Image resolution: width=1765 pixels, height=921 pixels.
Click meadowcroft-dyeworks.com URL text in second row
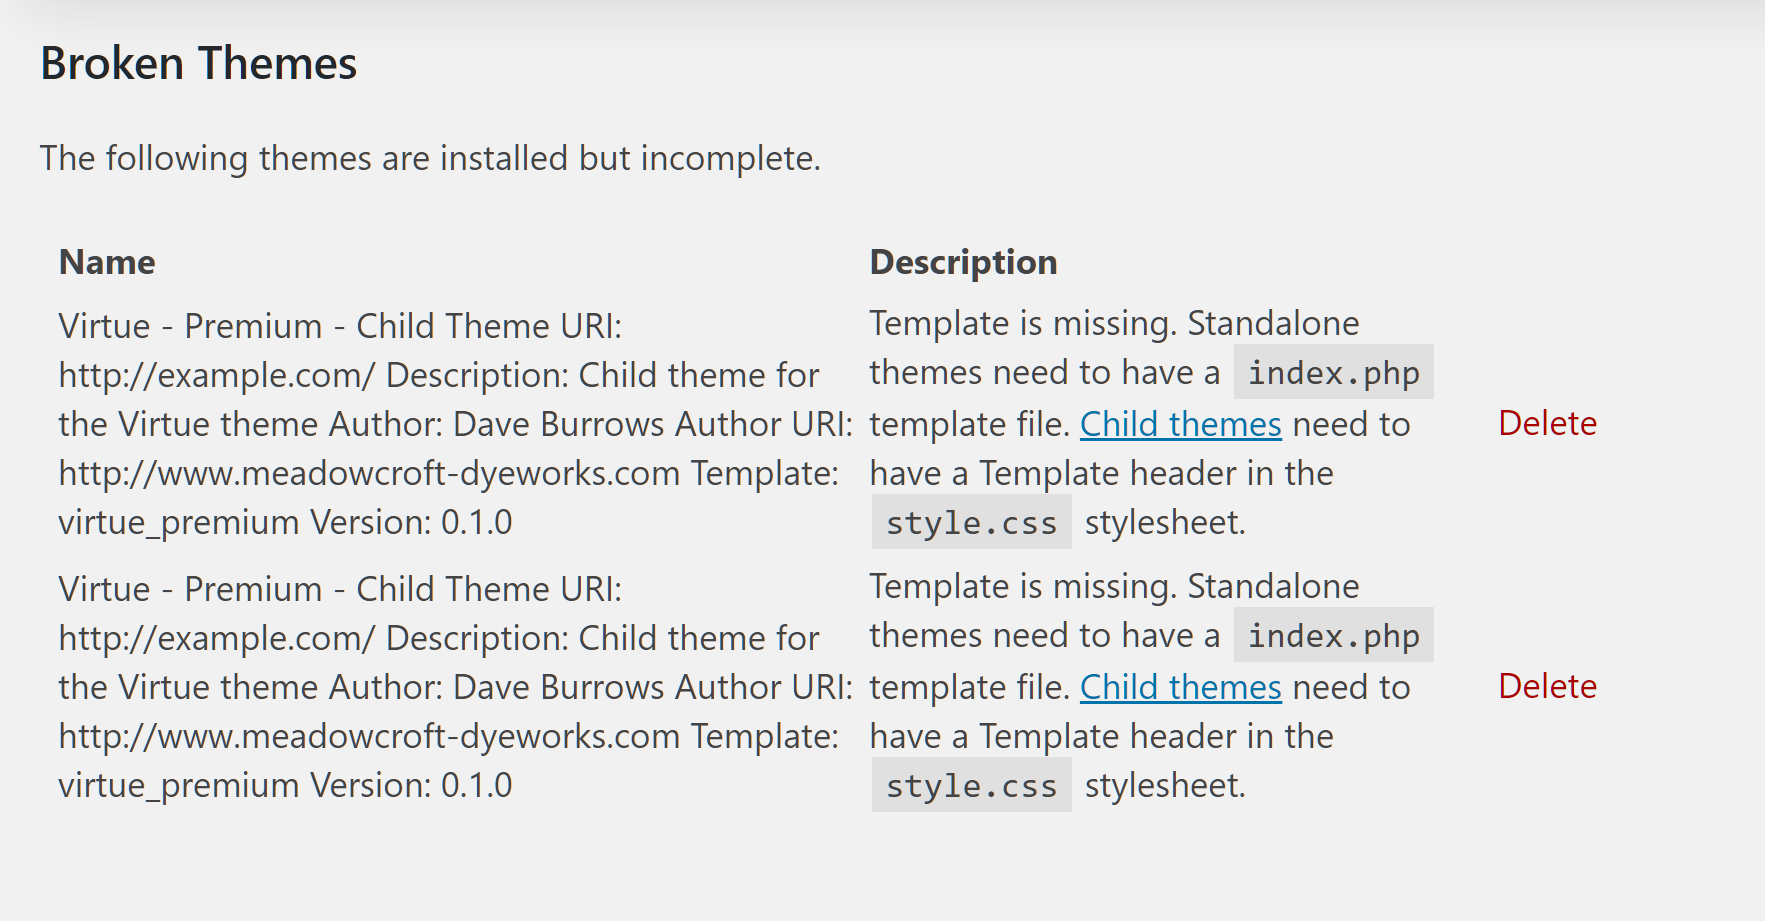point(369,736)
